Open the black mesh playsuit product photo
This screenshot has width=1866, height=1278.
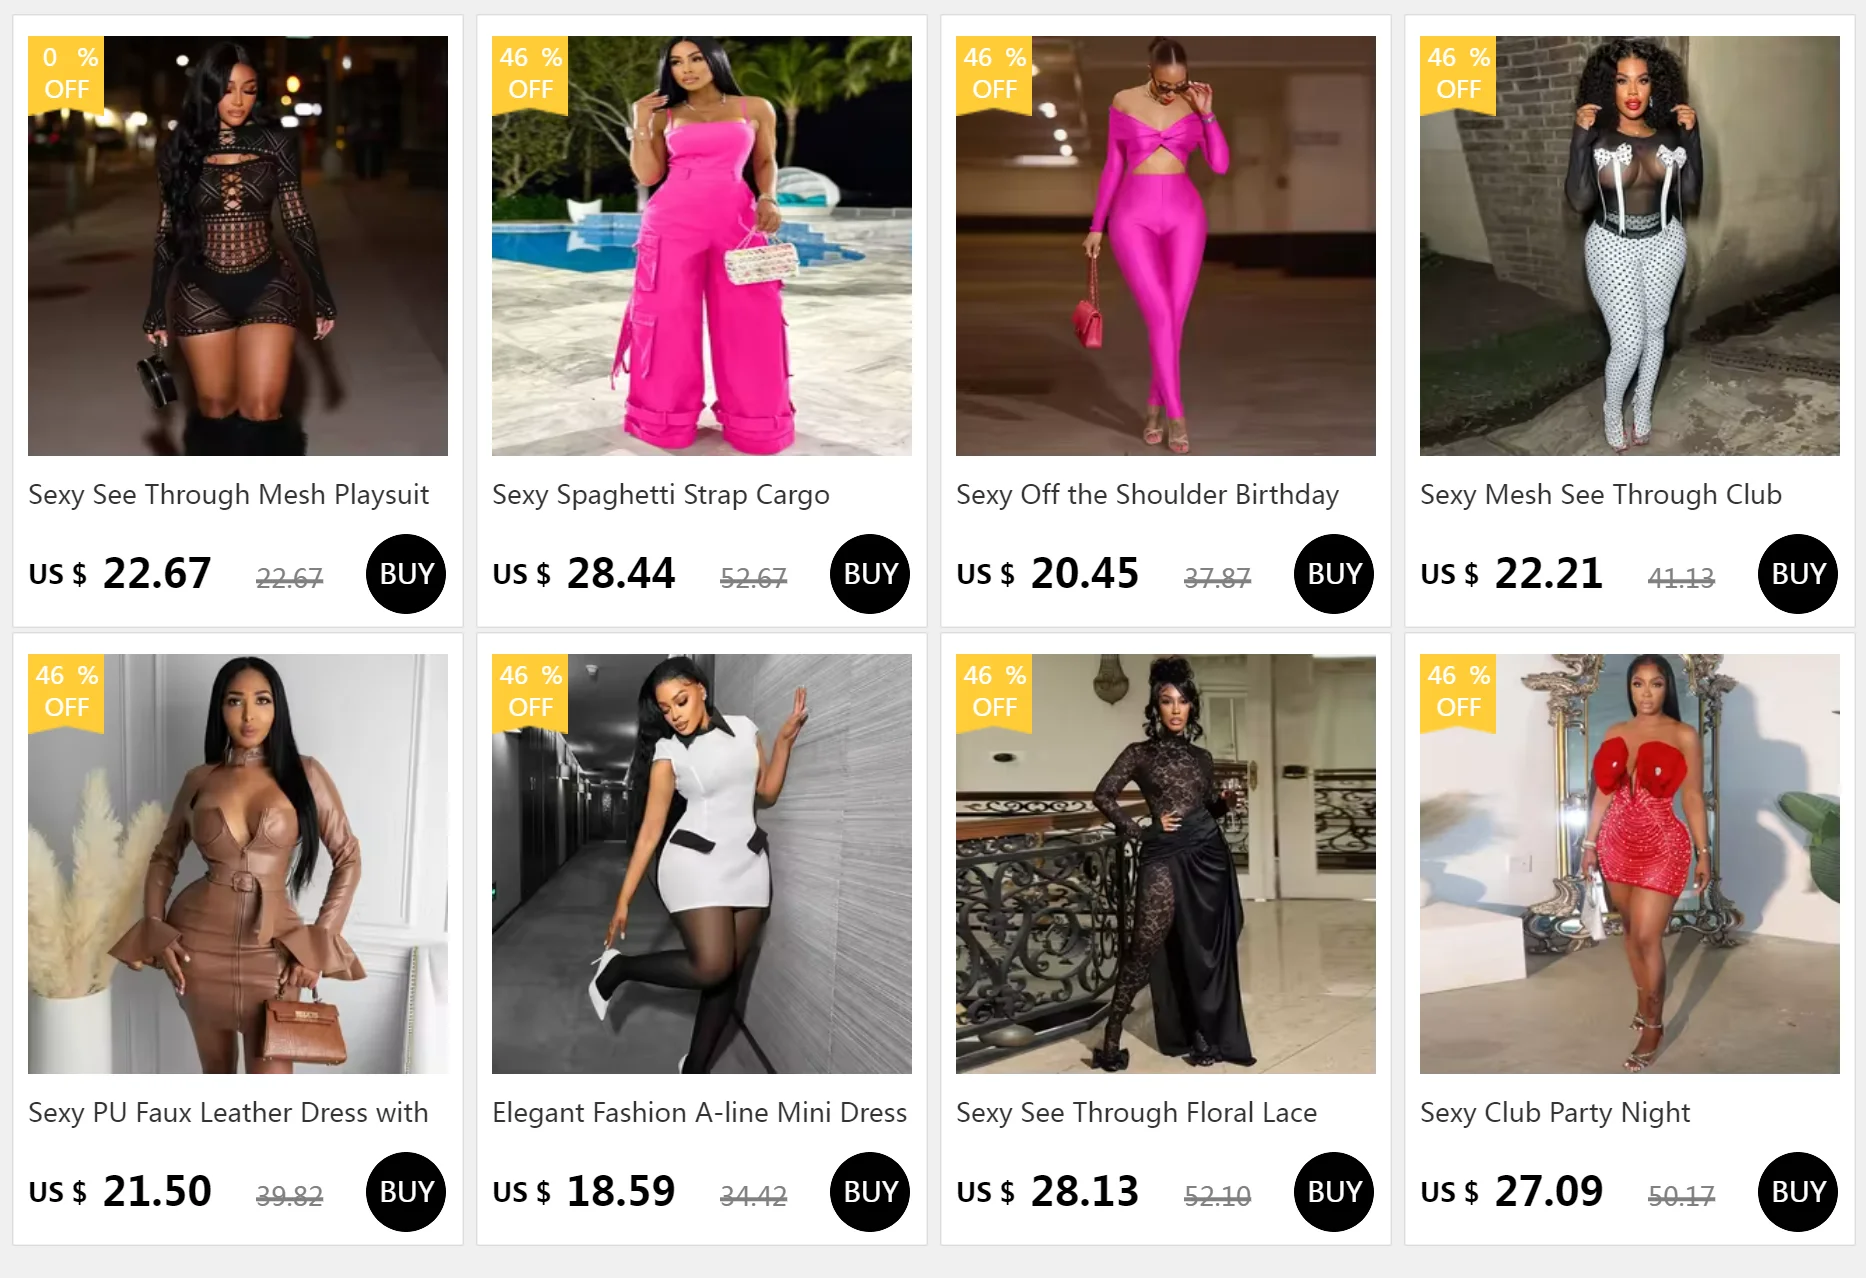coord(238,246)
